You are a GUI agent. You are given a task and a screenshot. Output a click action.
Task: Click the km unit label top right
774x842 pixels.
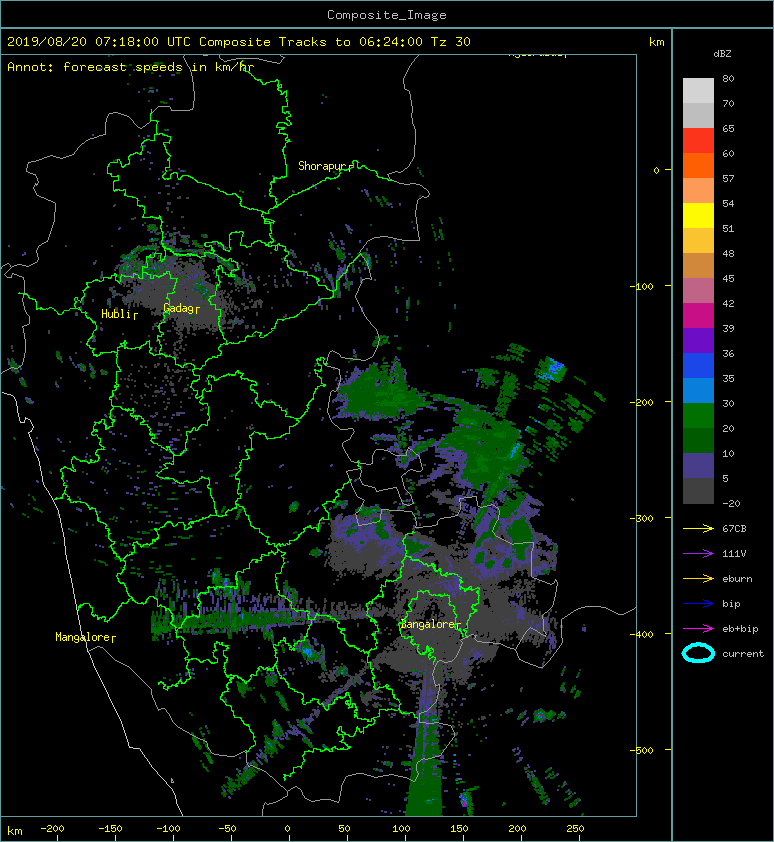656,42
